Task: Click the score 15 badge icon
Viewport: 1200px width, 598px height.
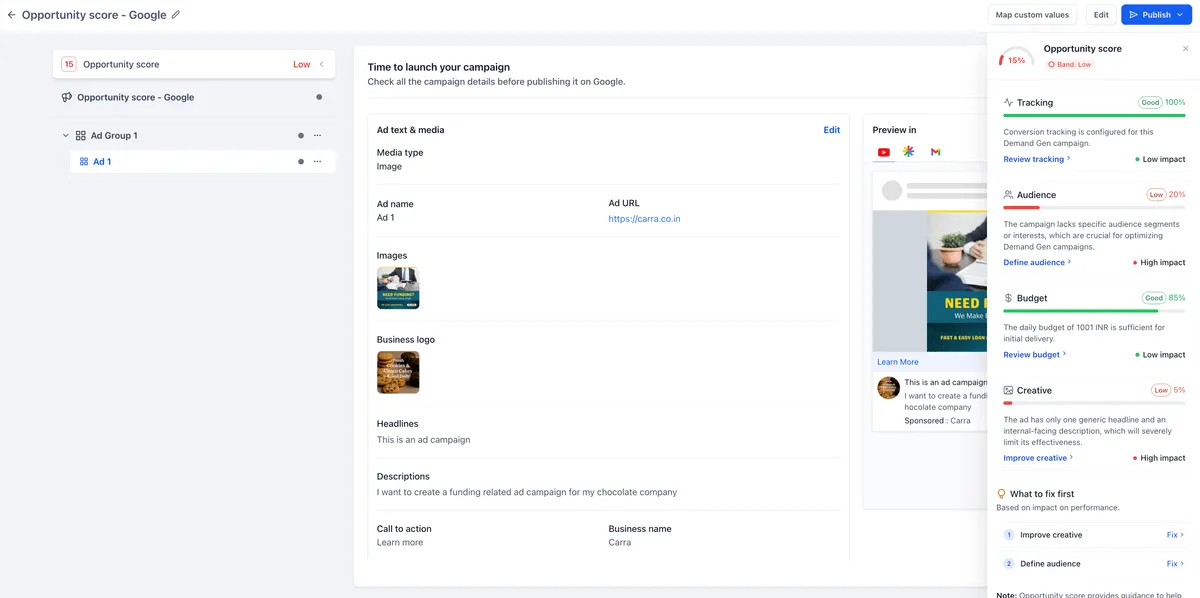Action: [69, 64]
